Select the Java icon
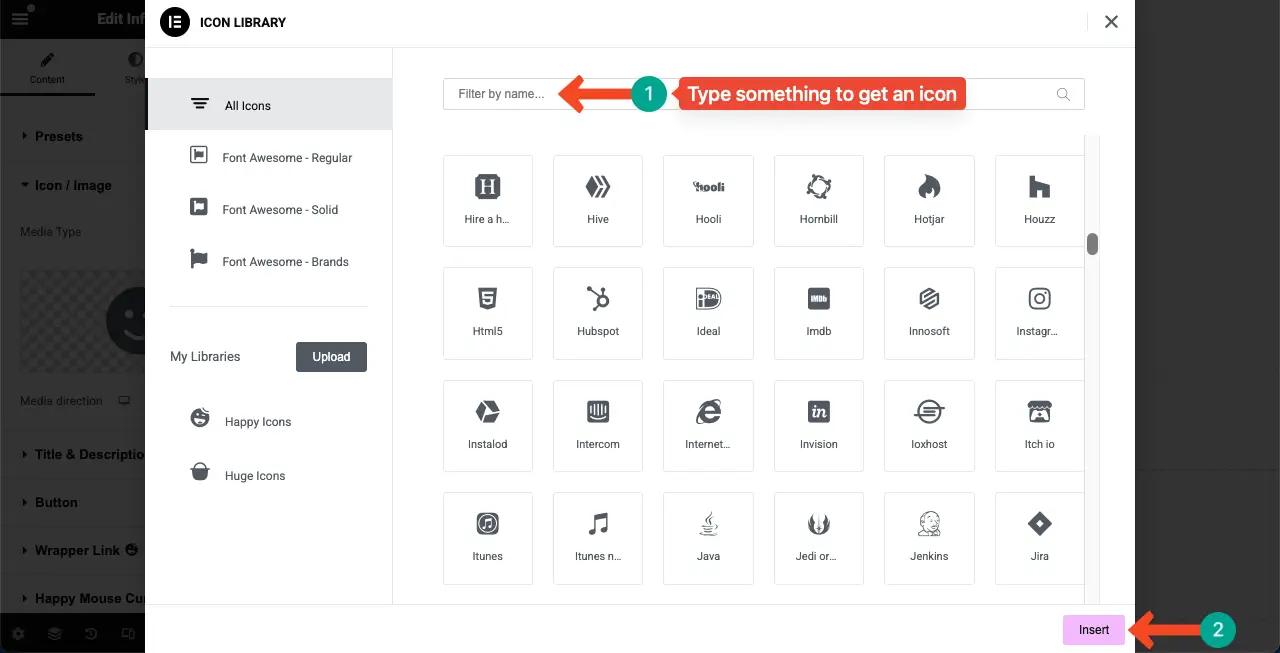This screenshot has width=1280, height=653. (708, 537)
